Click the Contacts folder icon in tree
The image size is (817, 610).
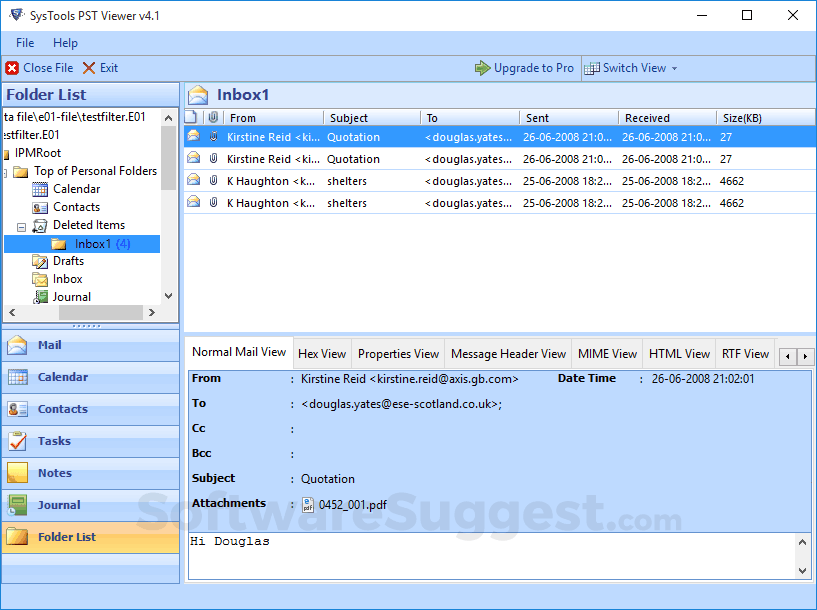coord(40,207)
